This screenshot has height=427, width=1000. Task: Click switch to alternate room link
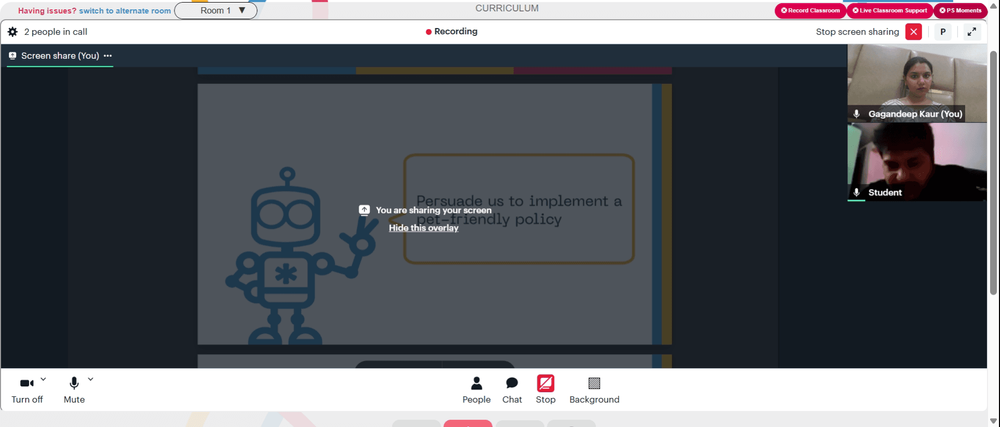click(x=125, y=11)
